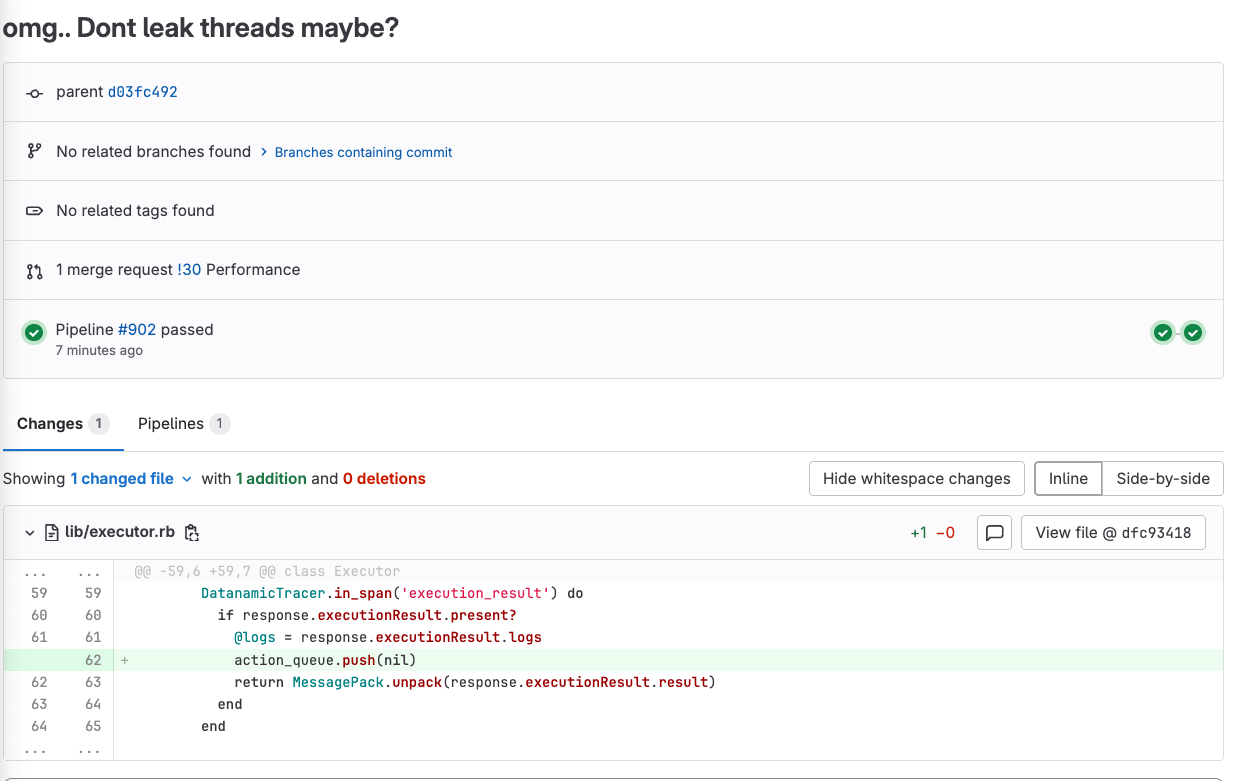
Task: Click View file @ dfc93418 button
Action: click(x=1112, y=533)
